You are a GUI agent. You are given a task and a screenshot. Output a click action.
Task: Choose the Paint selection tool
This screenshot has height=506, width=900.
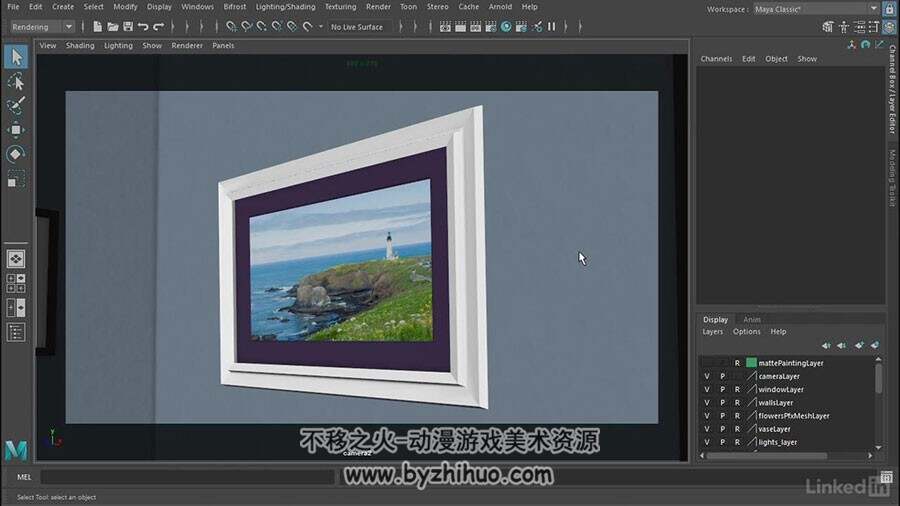[x=16, y=106]
